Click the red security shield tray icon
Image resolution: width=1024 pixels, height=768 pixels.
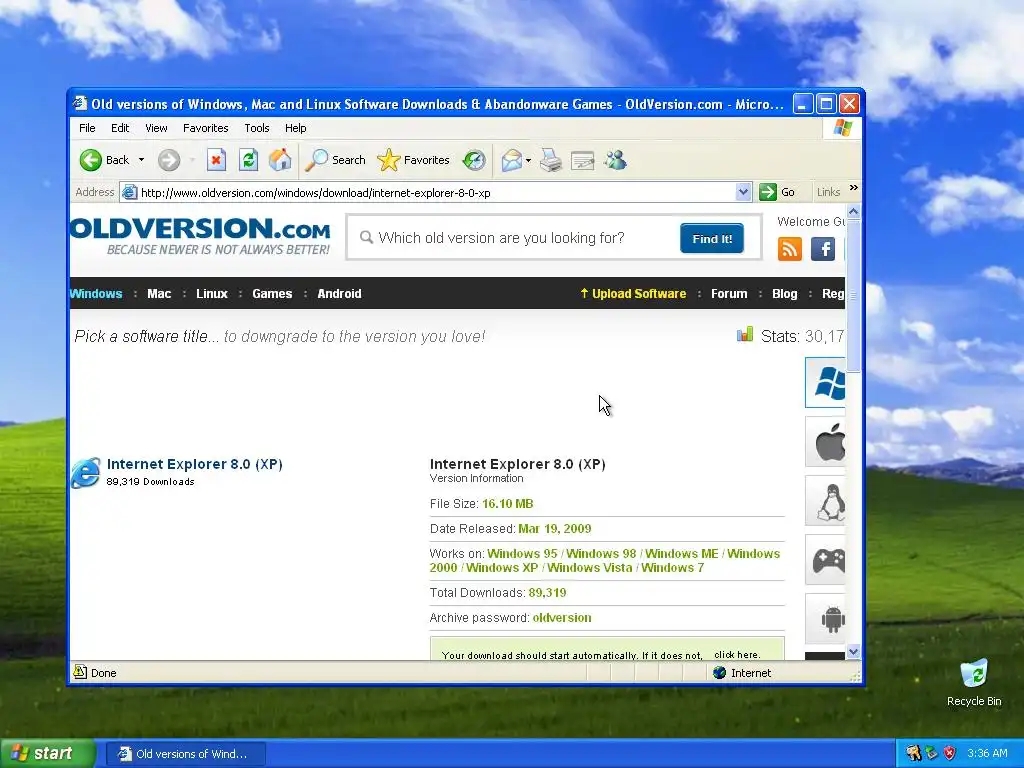pyautogui.click(x=950, y=753)
